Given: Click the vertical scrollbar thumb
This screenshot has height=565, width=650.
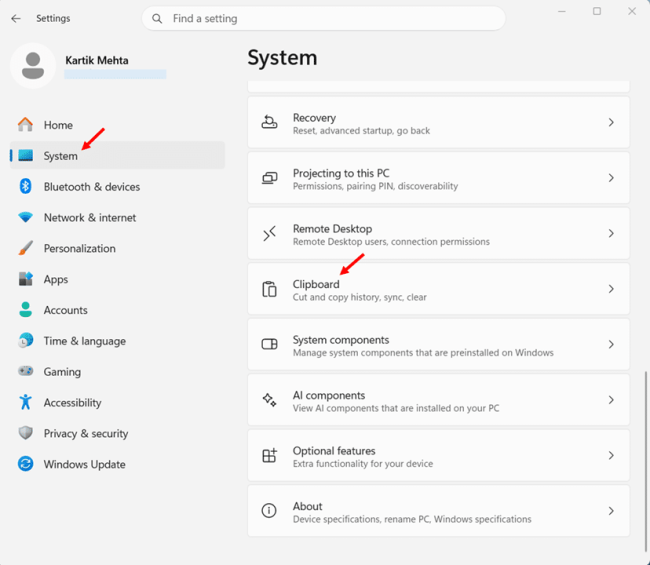Looking at the screenshot, I should [645, 462].
